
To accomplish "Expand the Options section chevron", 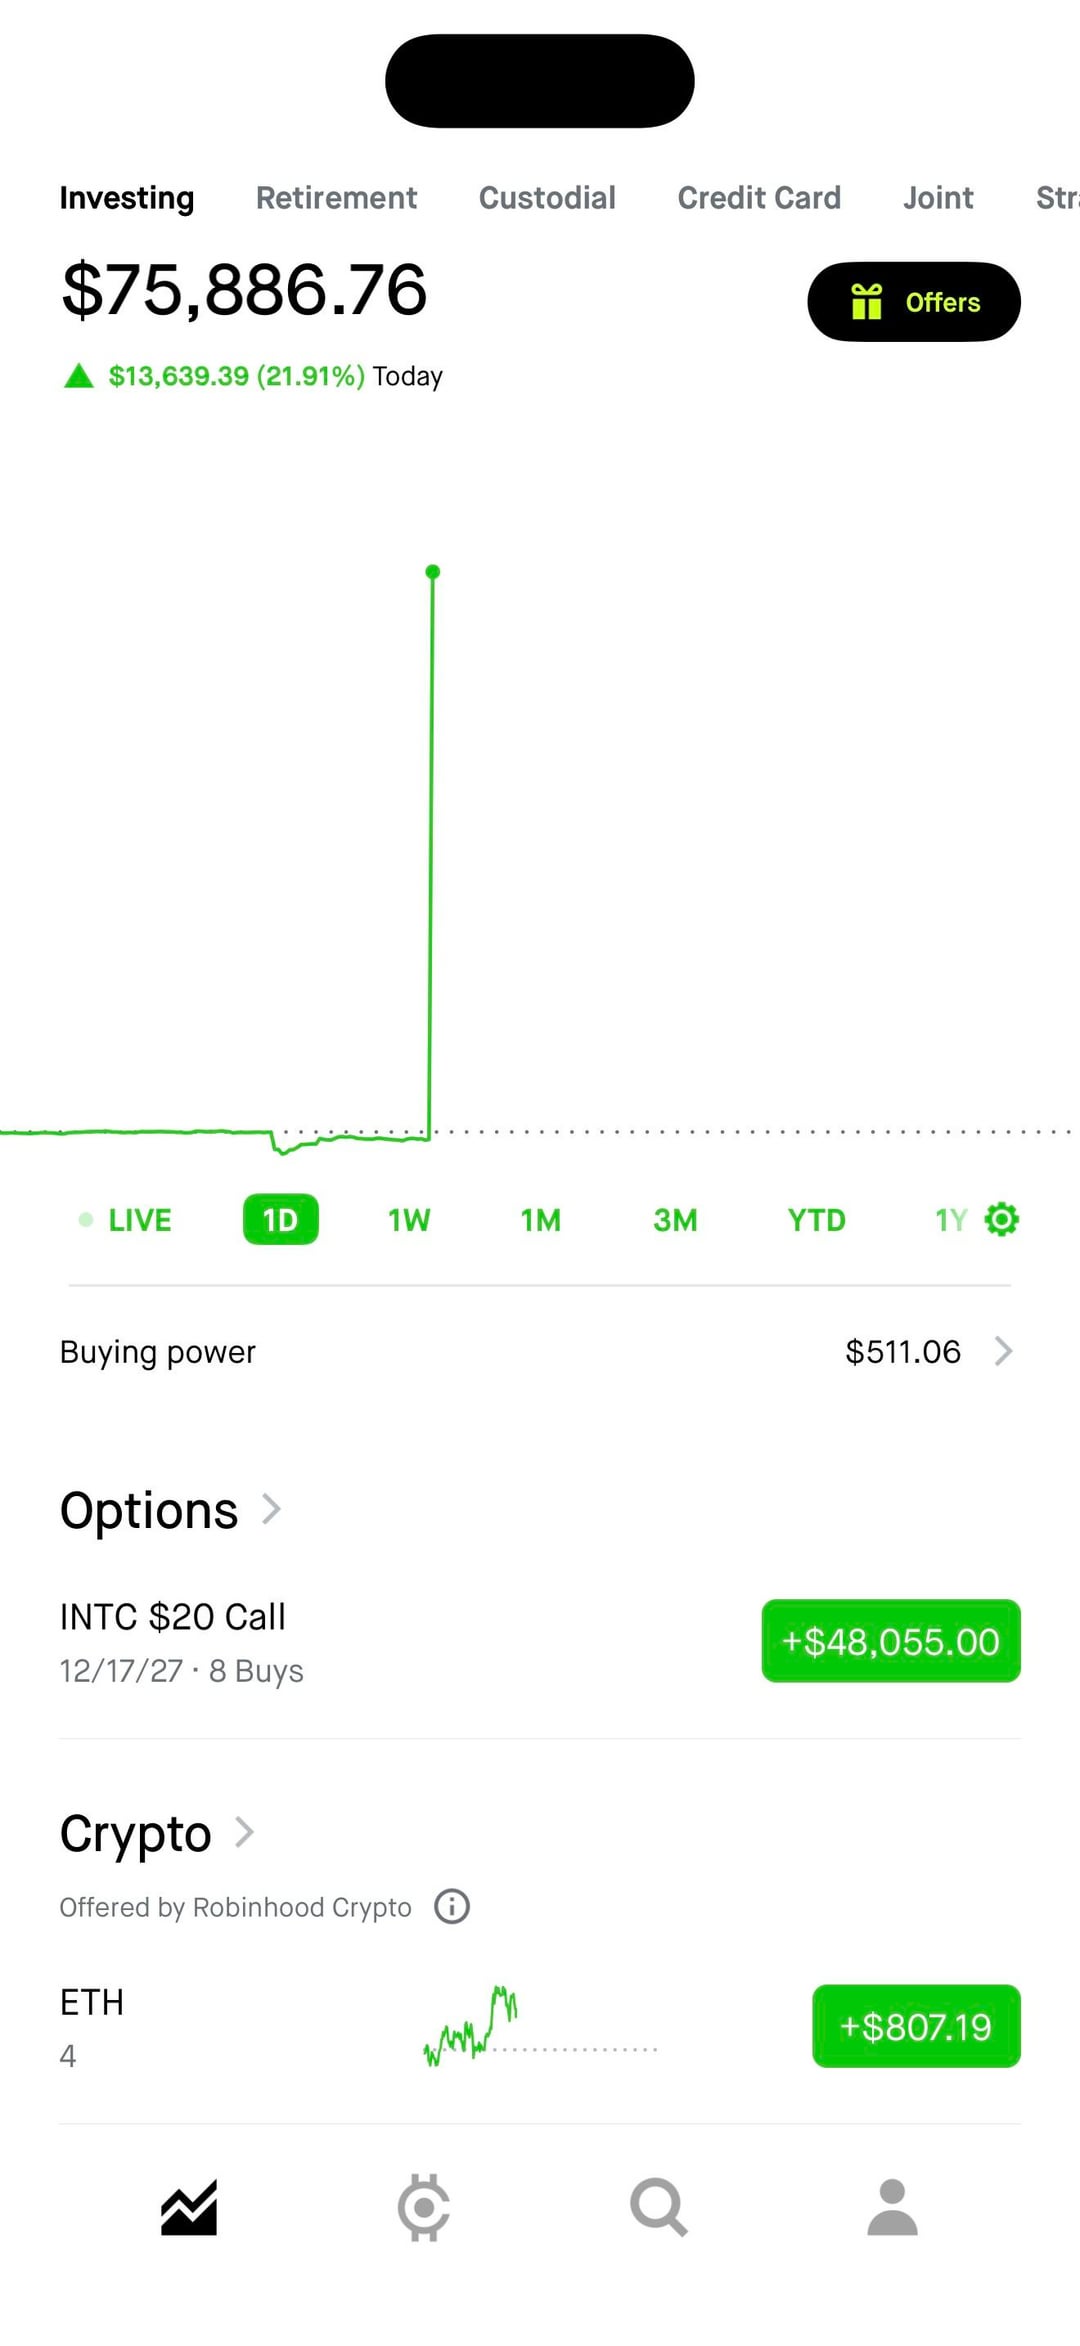I will [271, 1509].
